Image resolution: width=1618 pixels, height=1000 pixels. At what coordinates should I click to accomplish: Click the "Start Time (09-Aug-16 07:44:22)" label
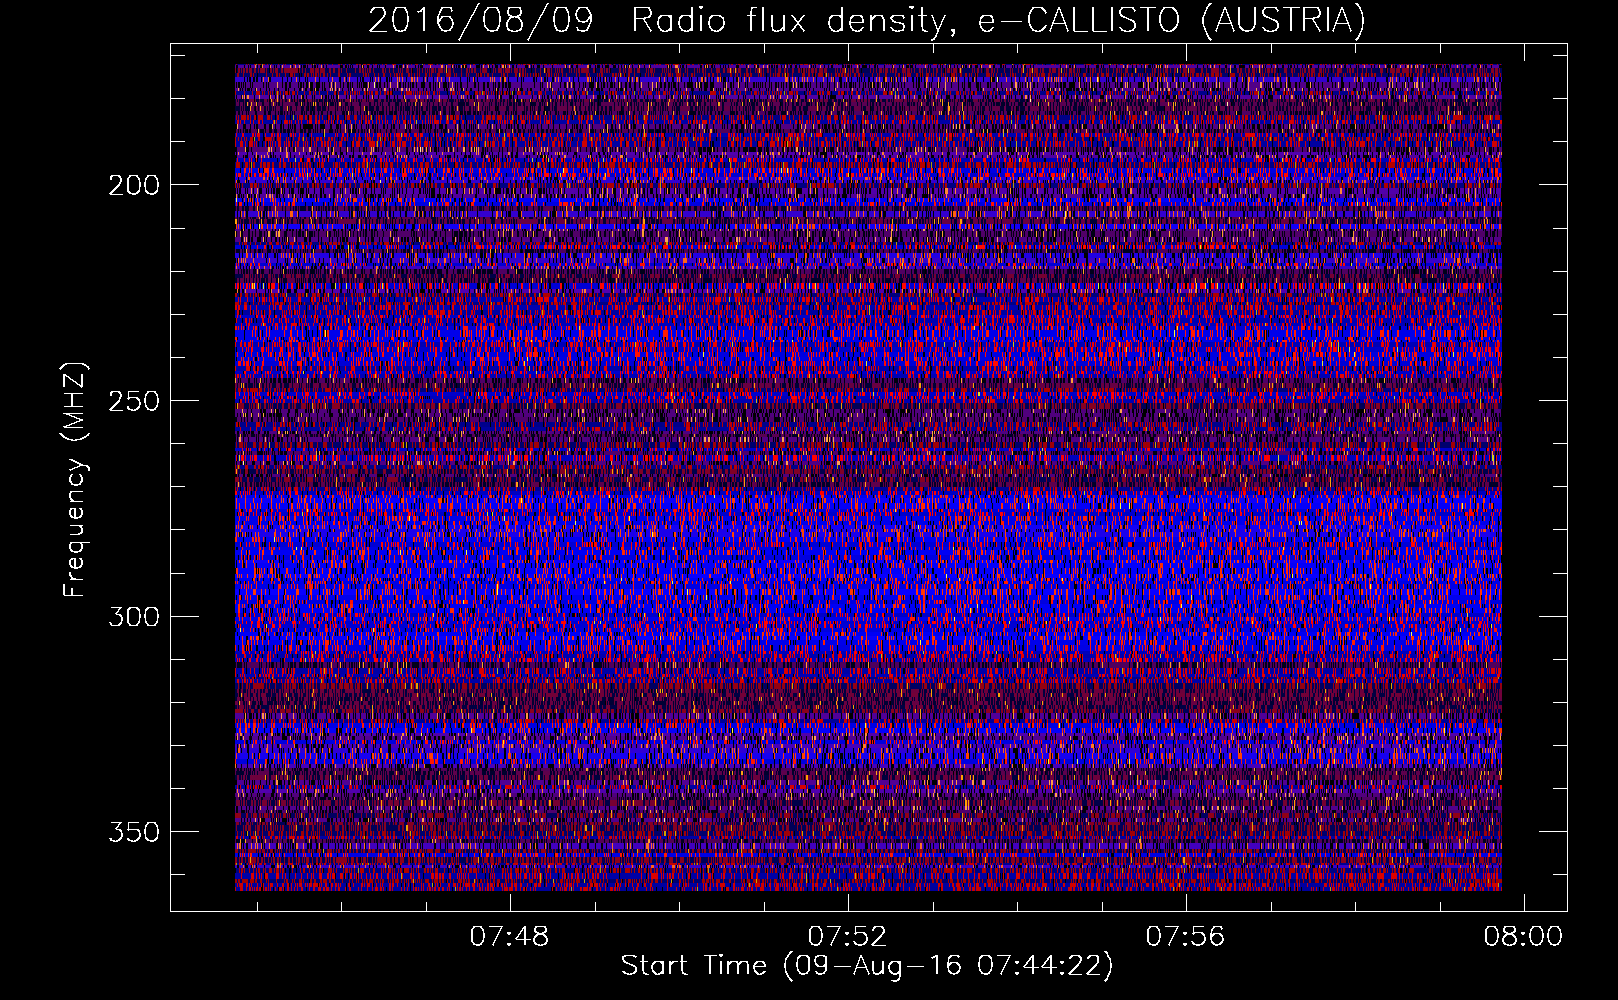pyautogui.click(x=867, y=966)
